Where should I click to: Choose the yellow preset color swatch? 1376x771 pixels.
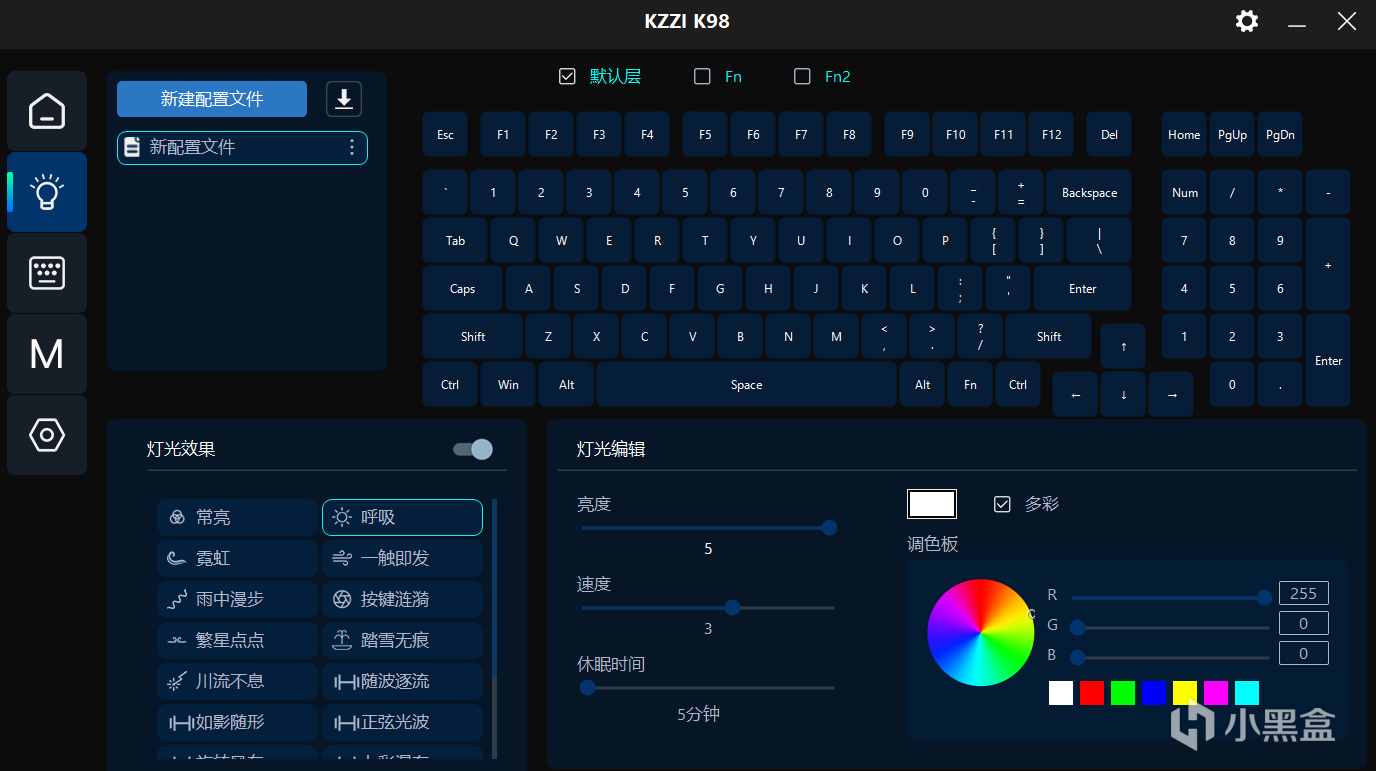1185,693
